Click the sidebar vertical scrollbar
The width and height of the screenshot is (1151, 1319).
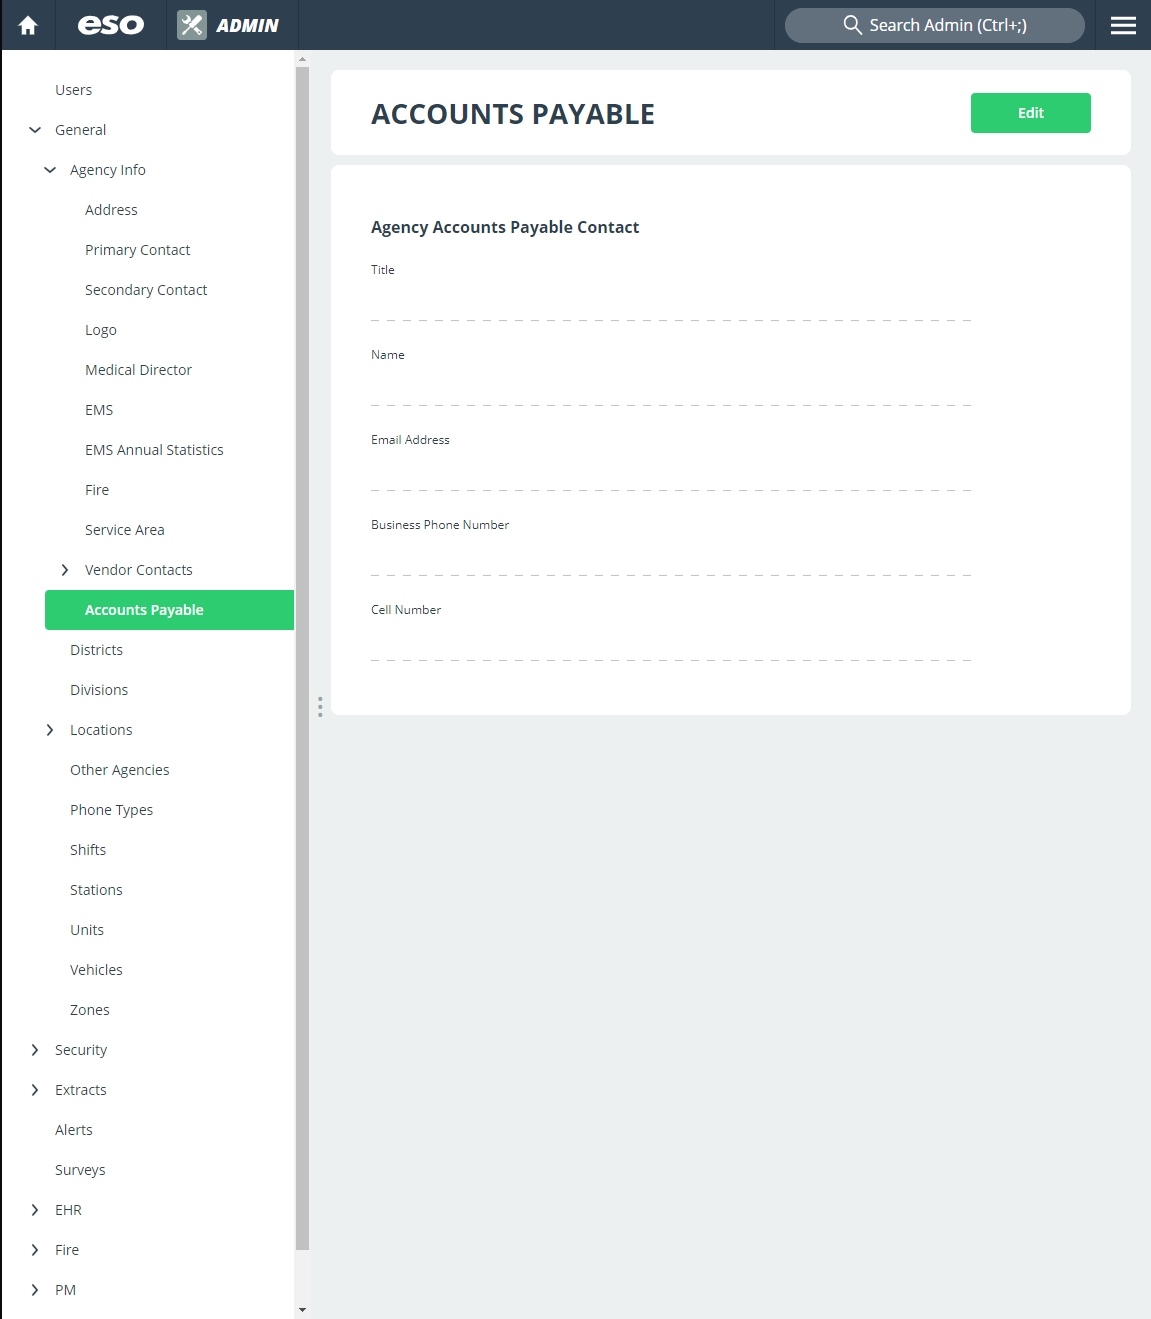pyautogui.click(x=302, y=658)
